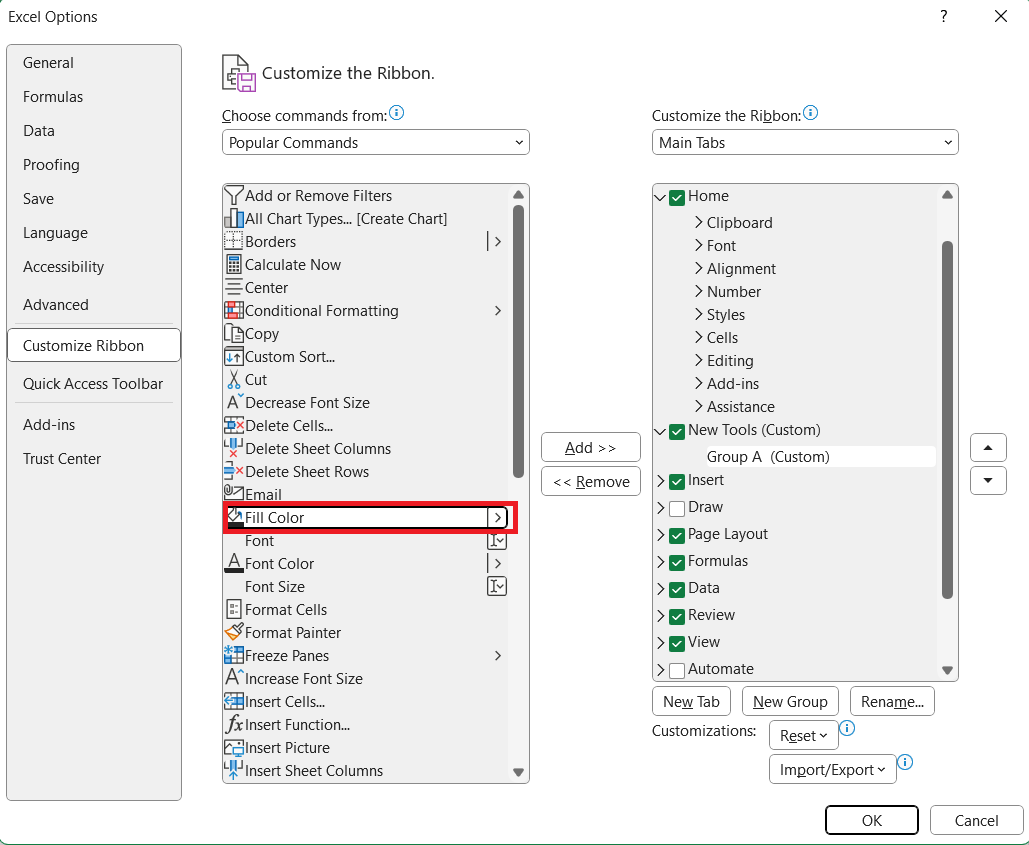Click the ribbon tabs list scrollbar thumb
1029x845 pixels.
(947, 420)
